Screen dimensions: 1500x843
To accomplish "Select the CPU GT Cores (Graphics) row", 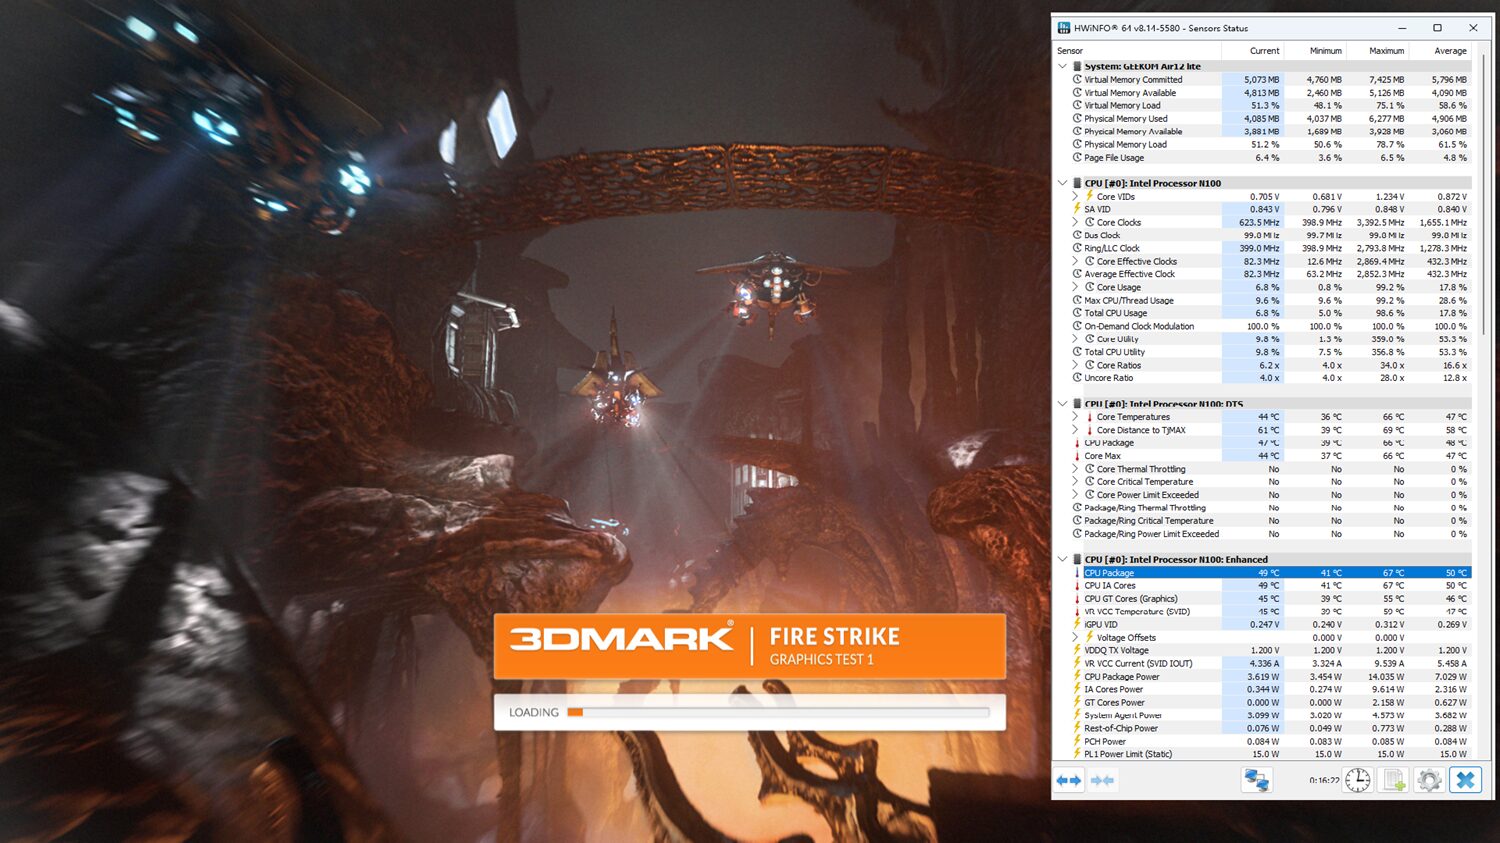I will (x=1270, y=599).
